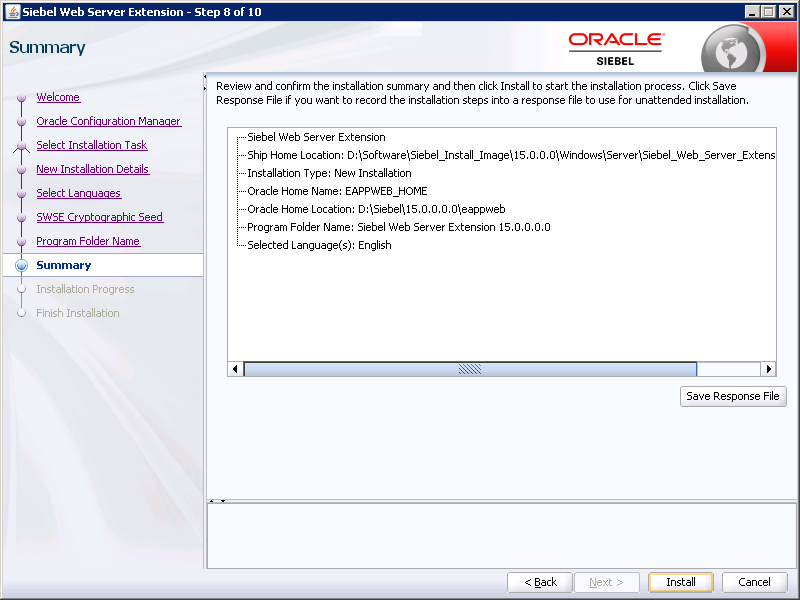The height and width of the screenshot is (600, 800).
Task: Go back with the Back button
Action: coord(540,582)
